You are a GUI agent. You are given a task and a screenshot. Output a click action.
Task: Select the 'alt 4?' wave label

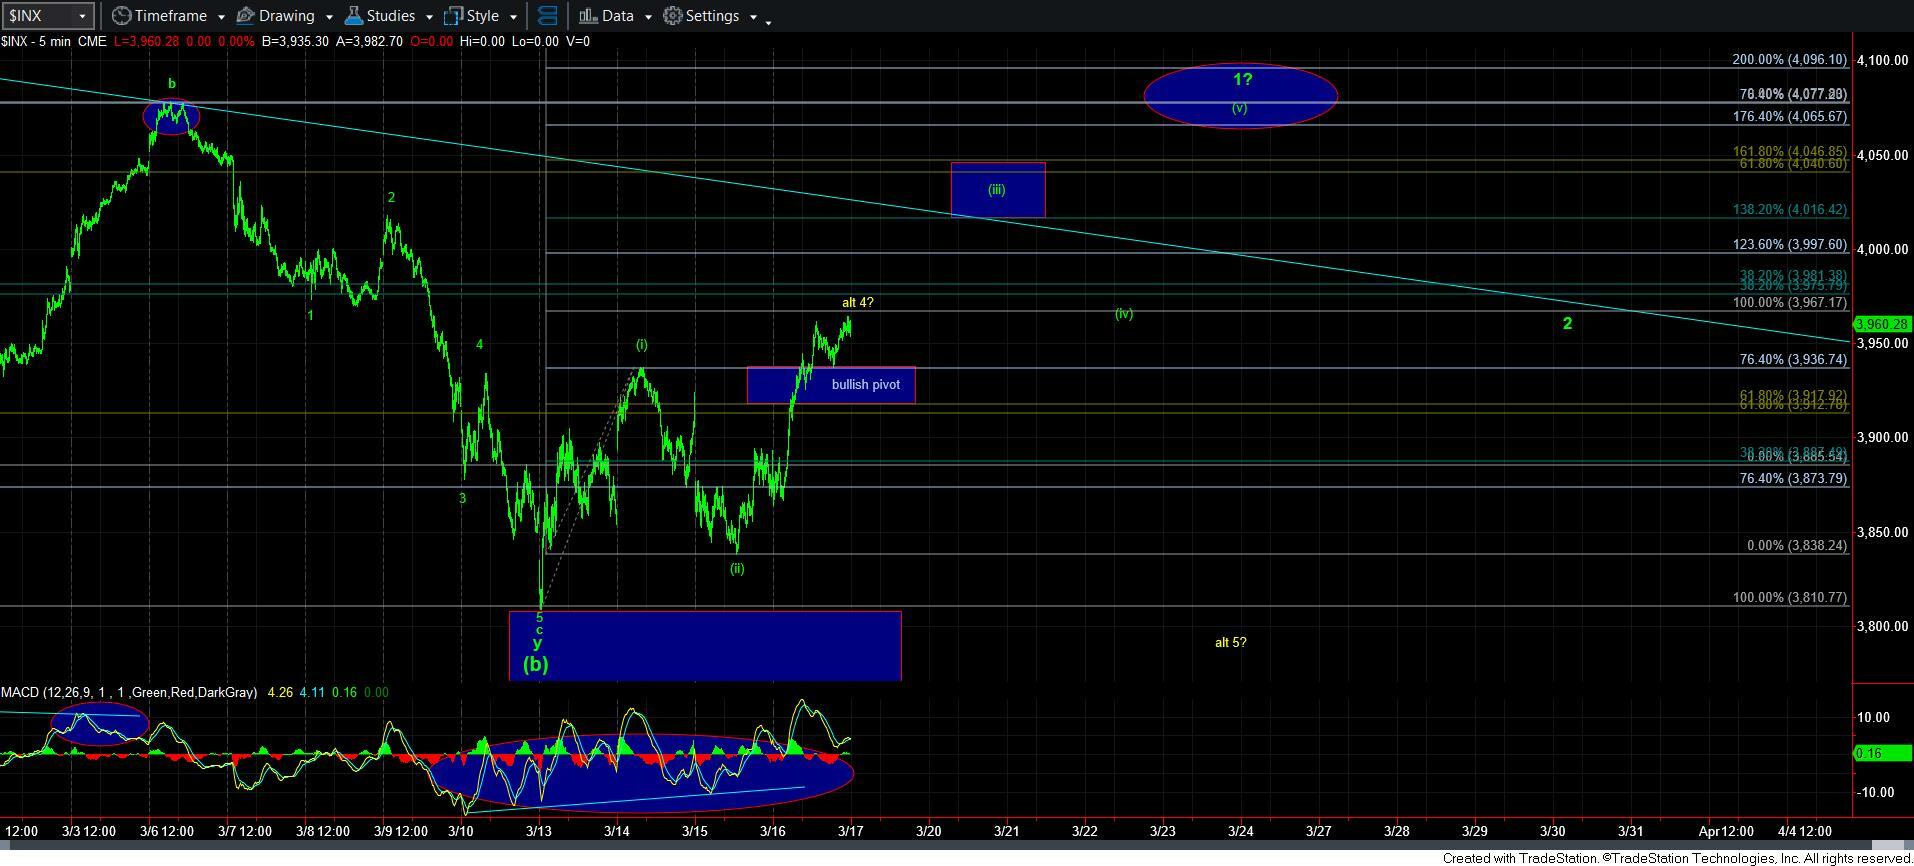tap(858, 302)
